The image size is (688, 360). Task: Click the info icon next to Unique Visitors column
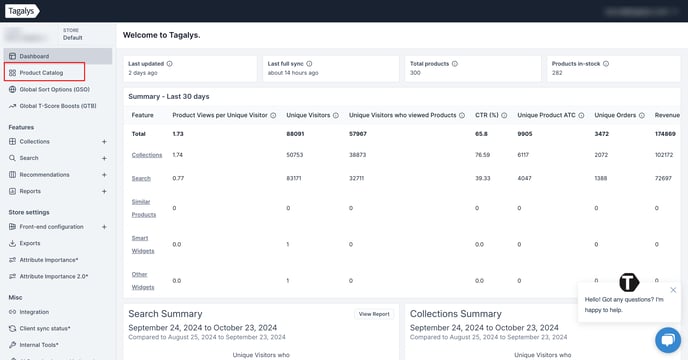click(336, 115)
